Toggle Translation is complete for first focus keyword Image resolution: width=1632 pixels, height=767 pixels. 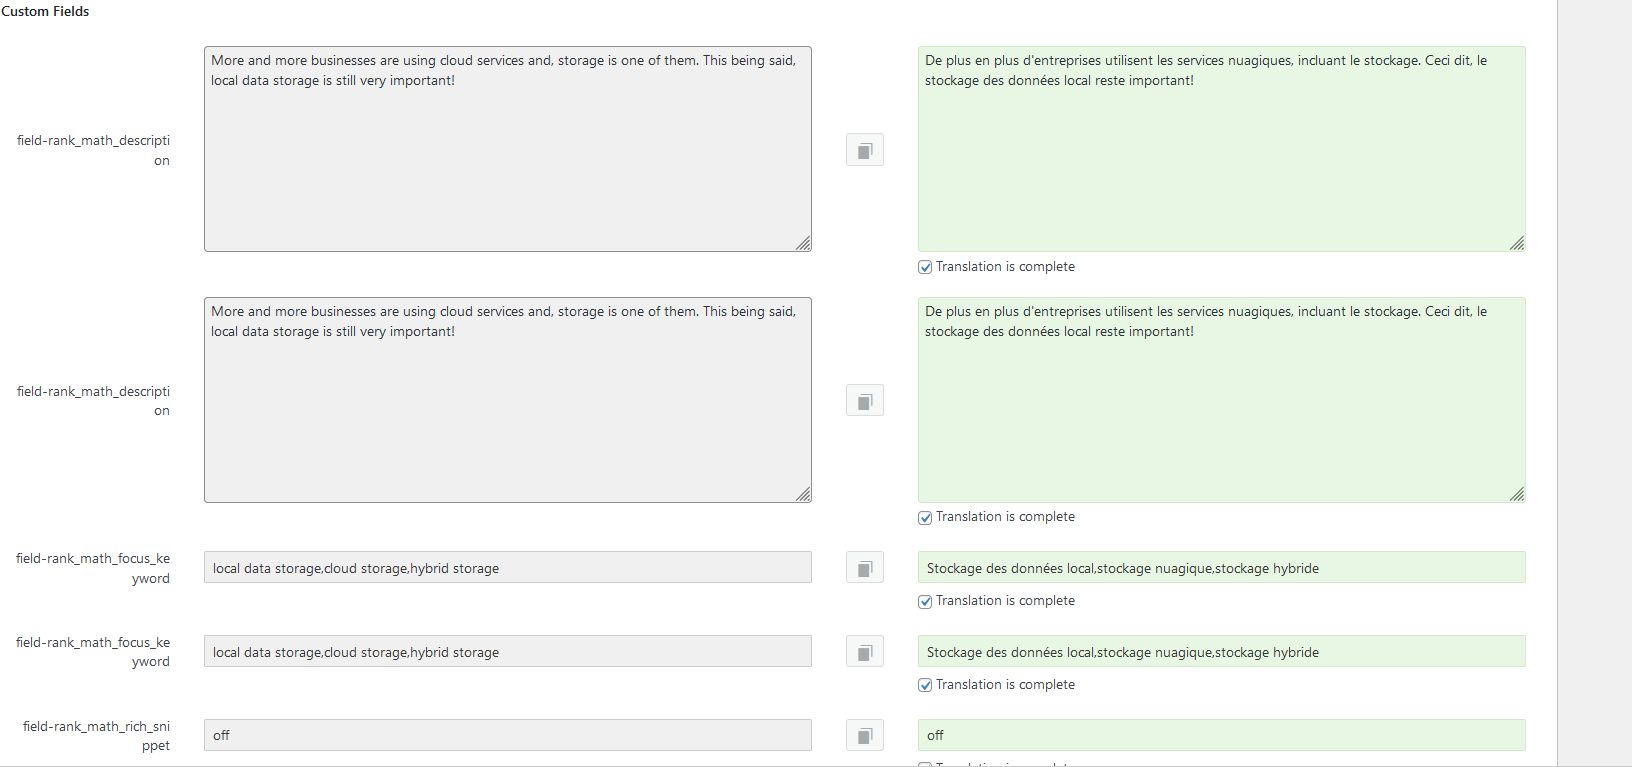(925, 601)
